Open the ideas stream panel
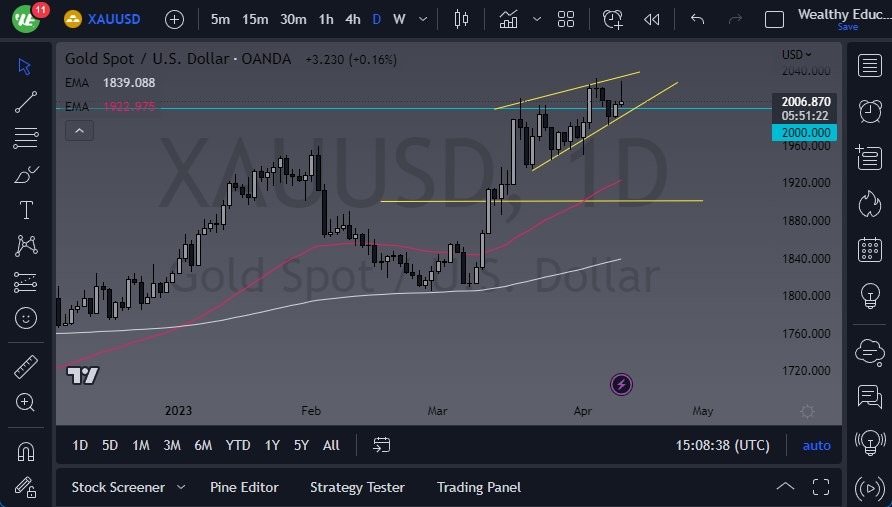This screenshot has width=892, height=507. (869, 442)
